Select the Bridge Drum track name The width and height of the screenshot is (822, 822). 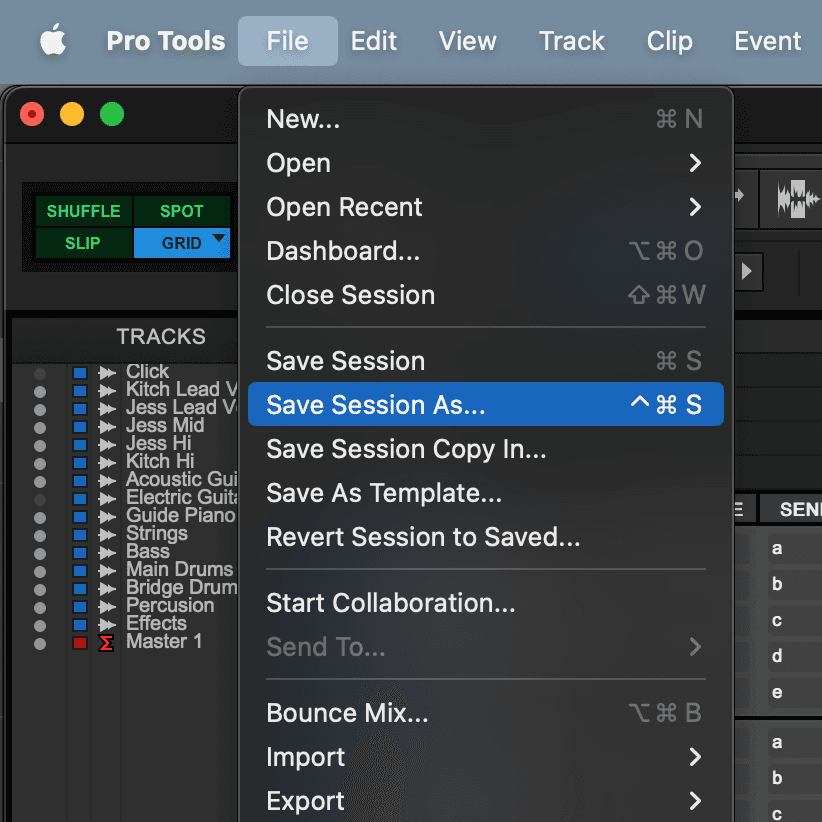[x=181, y=587]
